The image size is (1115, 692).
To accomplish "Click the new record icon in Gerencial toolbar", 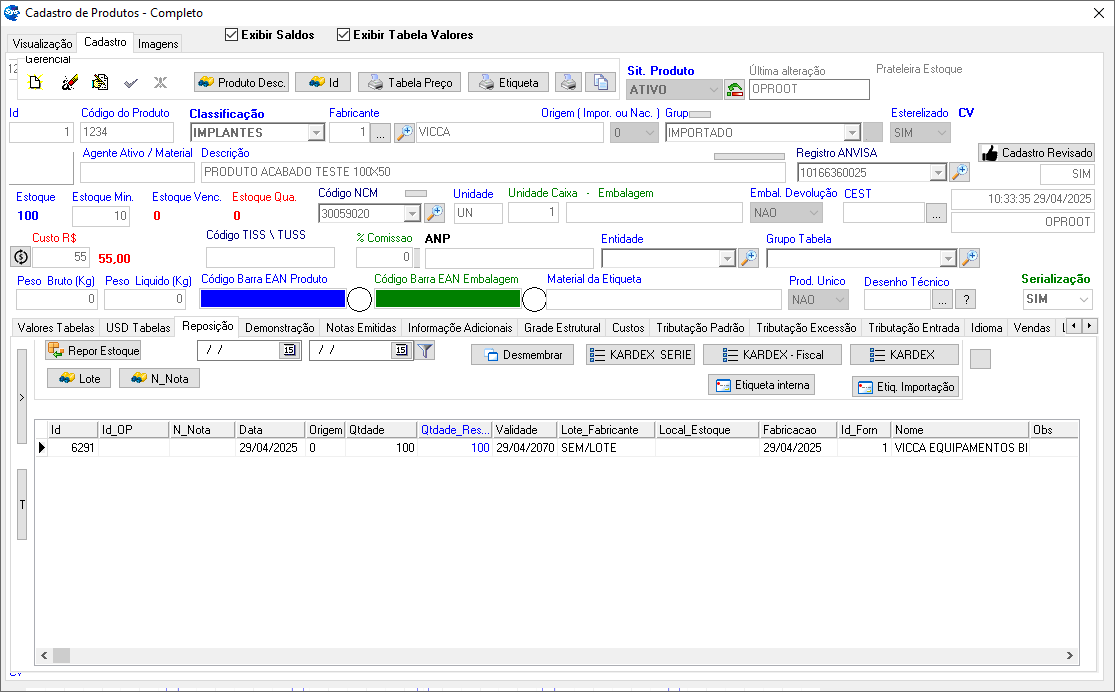I will (35, 83).
